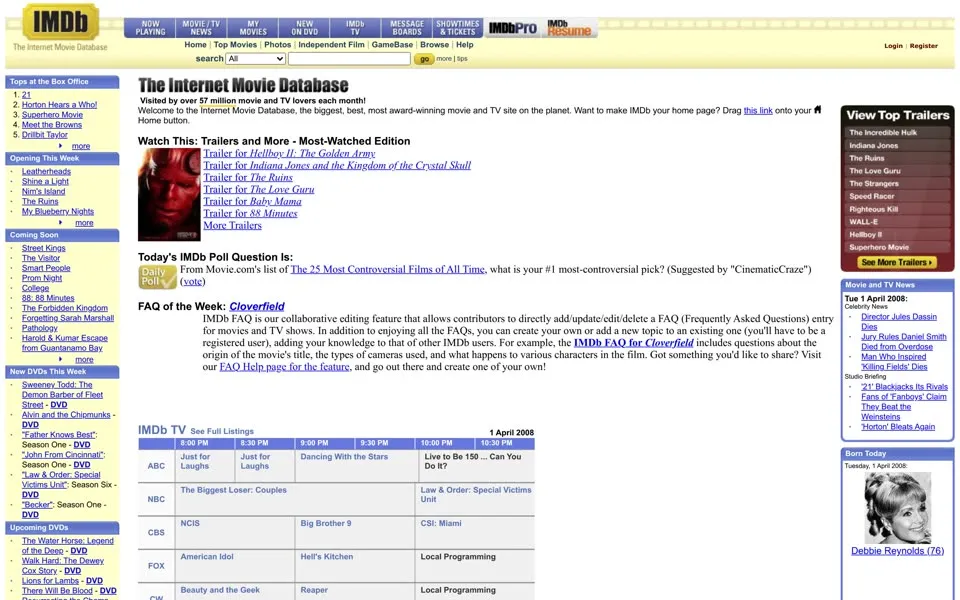Click See More Trailers button
The image size is (960, 600).
pyautogui.click(x=897, y=262)
